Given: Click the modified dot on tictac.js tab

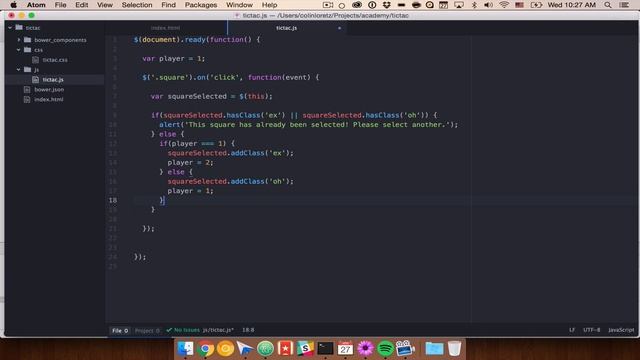Looking at the screenshot, I should coord(339,28).
